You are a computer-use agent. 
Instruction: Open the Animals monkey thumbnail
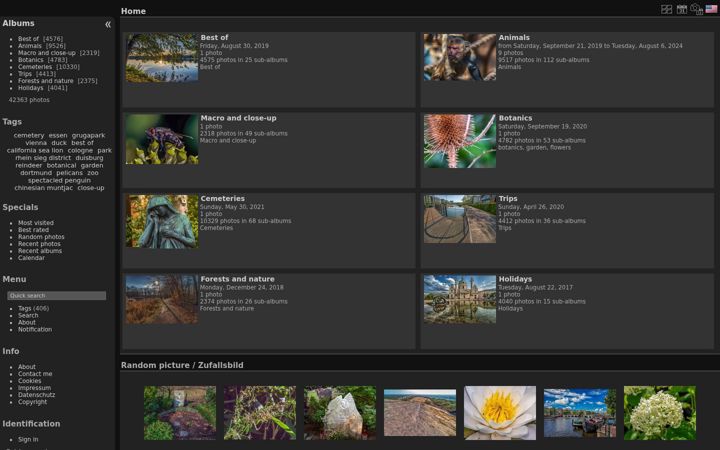[460, 57]
